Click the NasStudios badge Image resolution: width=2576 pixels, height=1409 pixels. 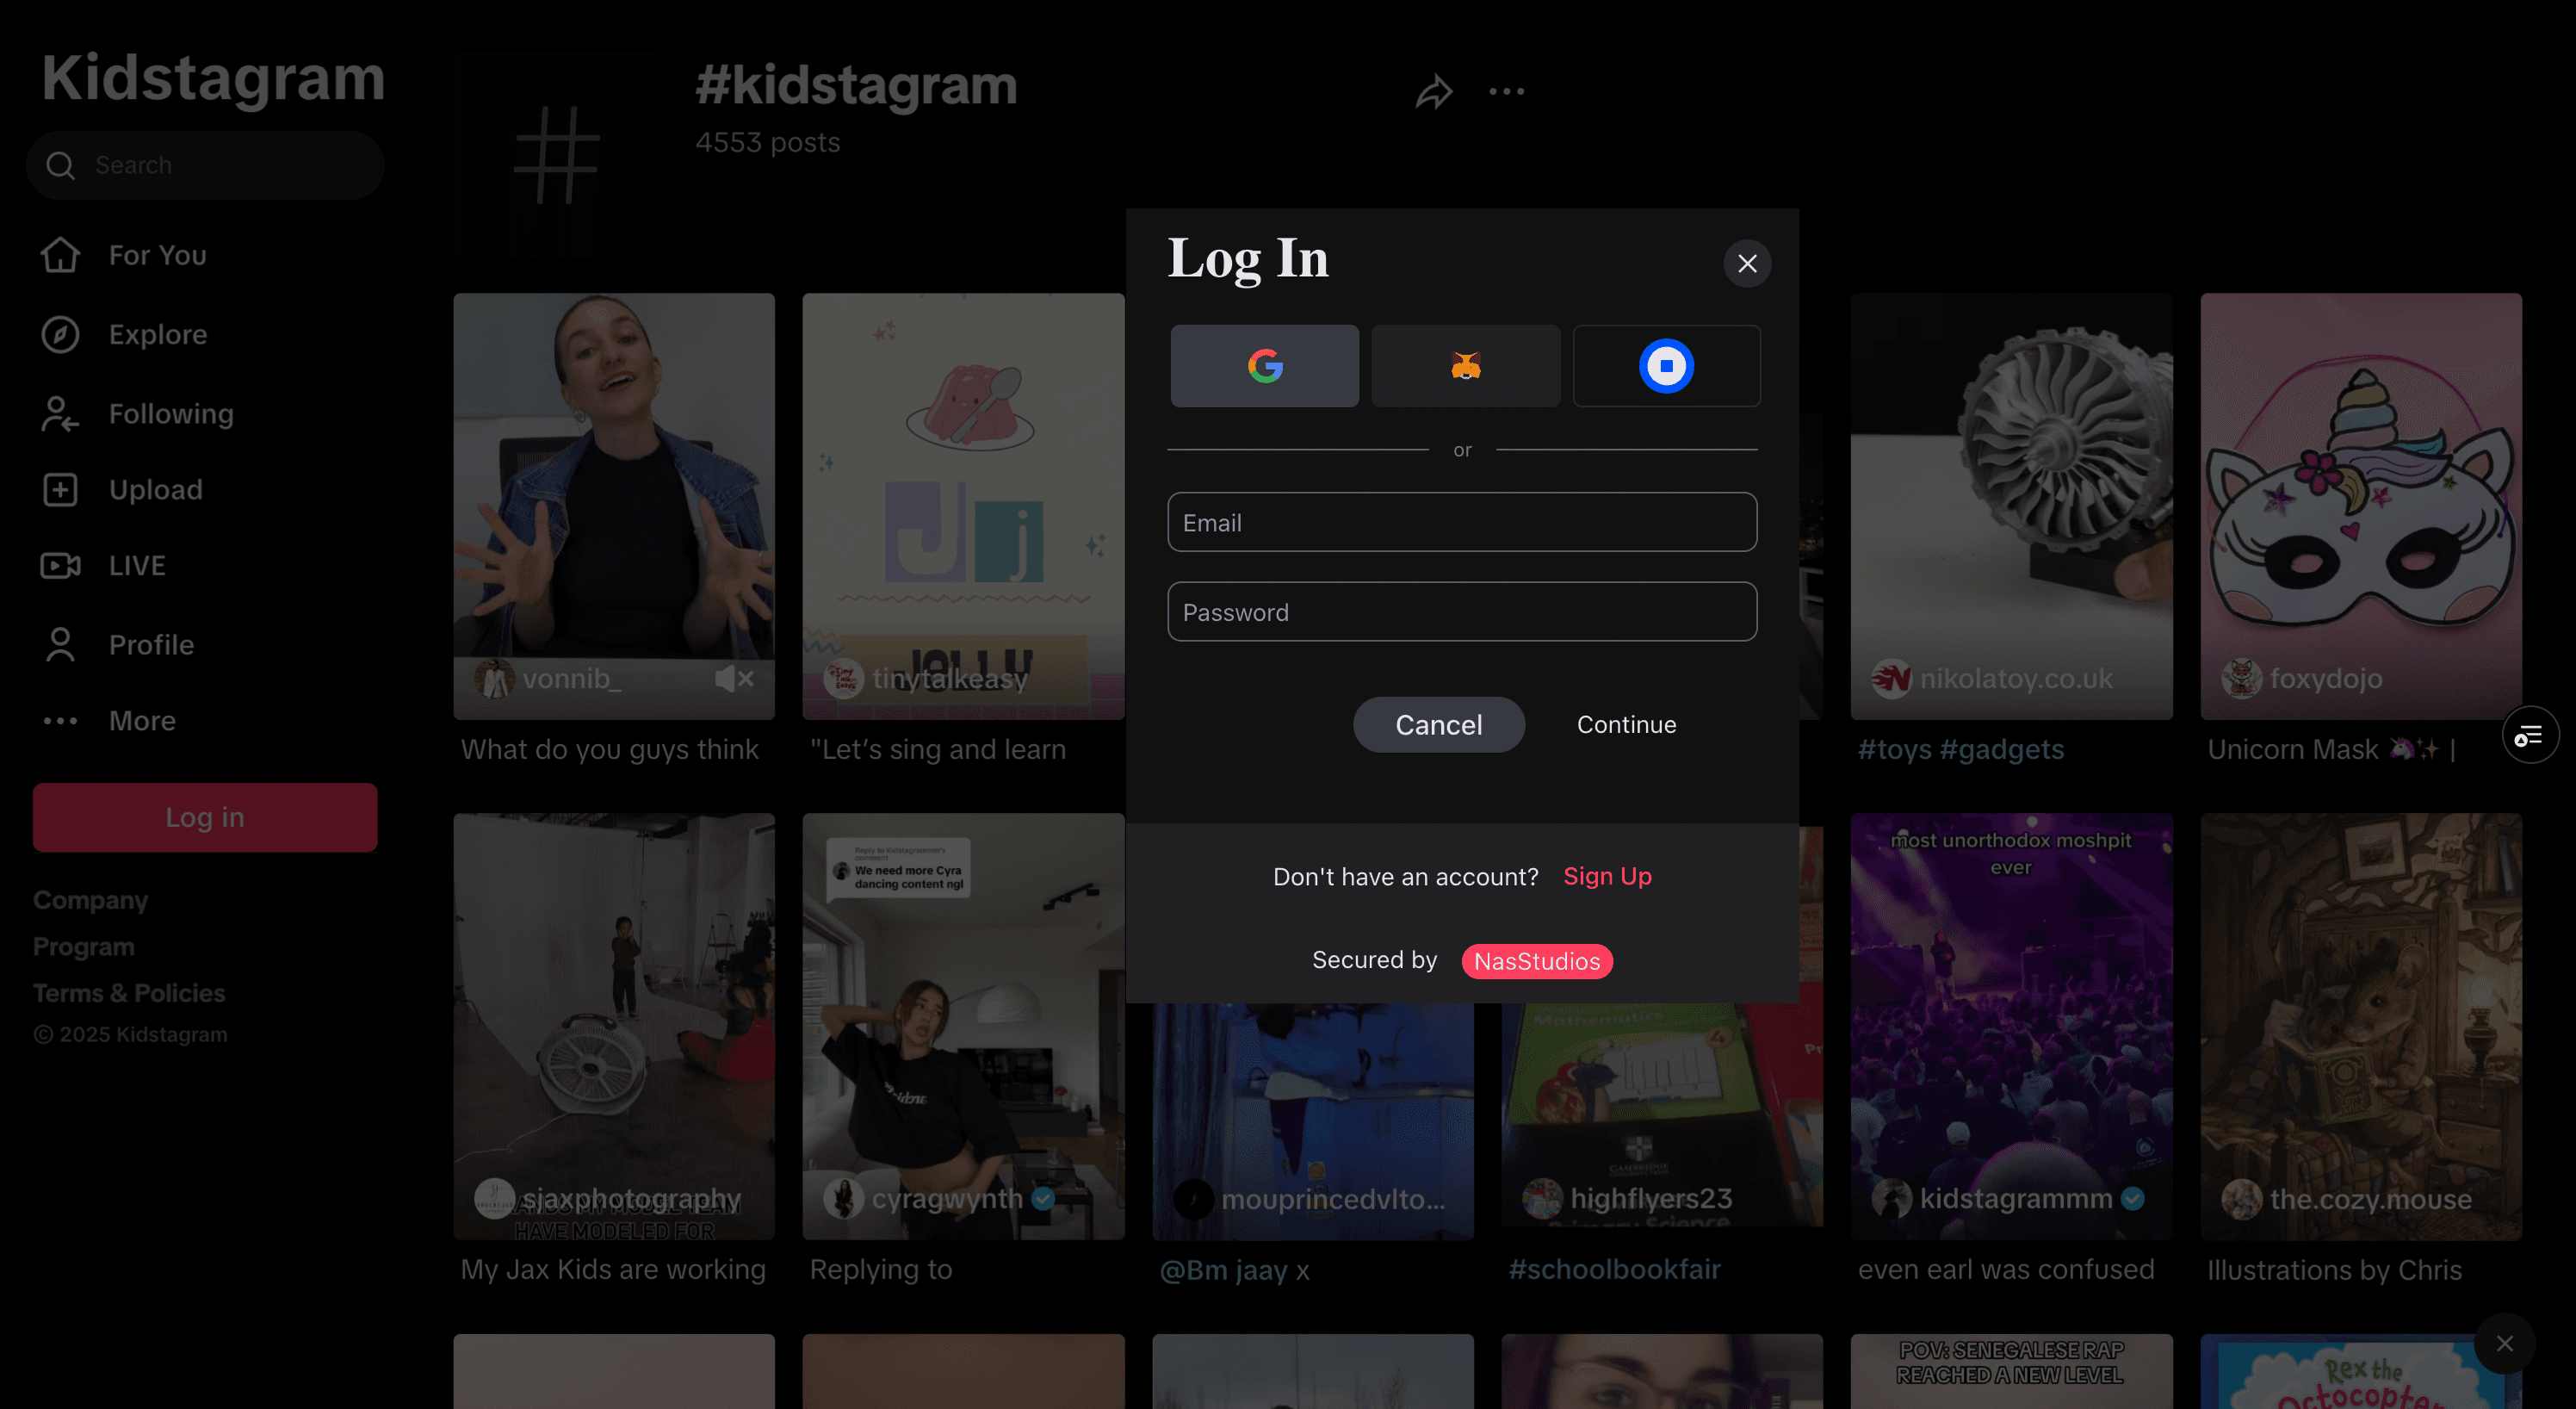[1537, 961]
